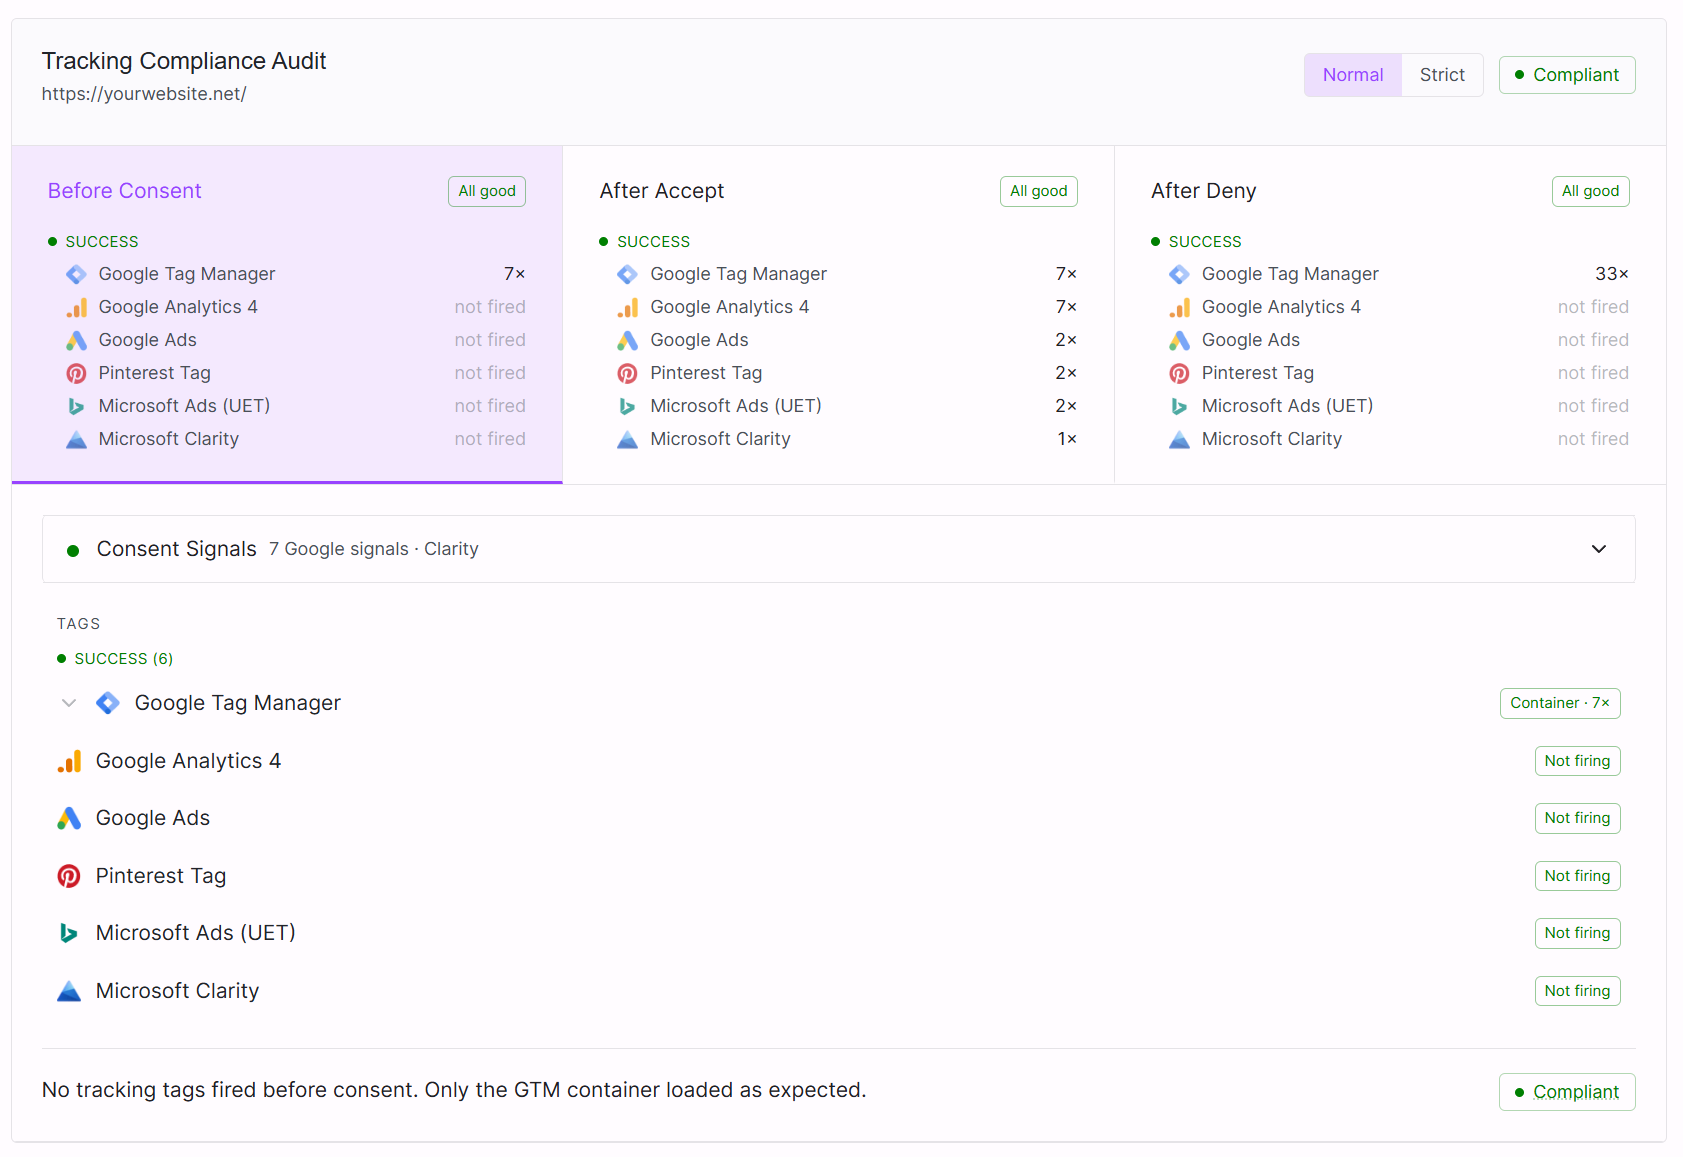Viewport: 1683px width, 1157px height.
Task: Click Pinterest Tag icon in After Accept
Action: tap(627, 373)
